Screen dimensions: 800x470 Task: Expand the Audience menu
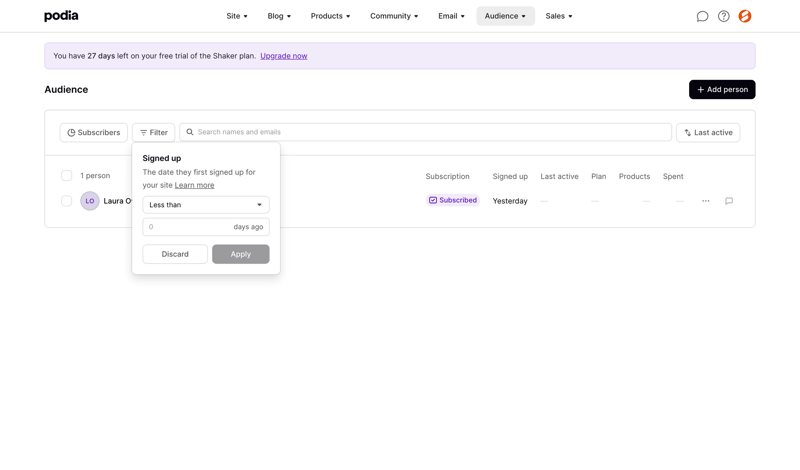(x=505, y=16)
